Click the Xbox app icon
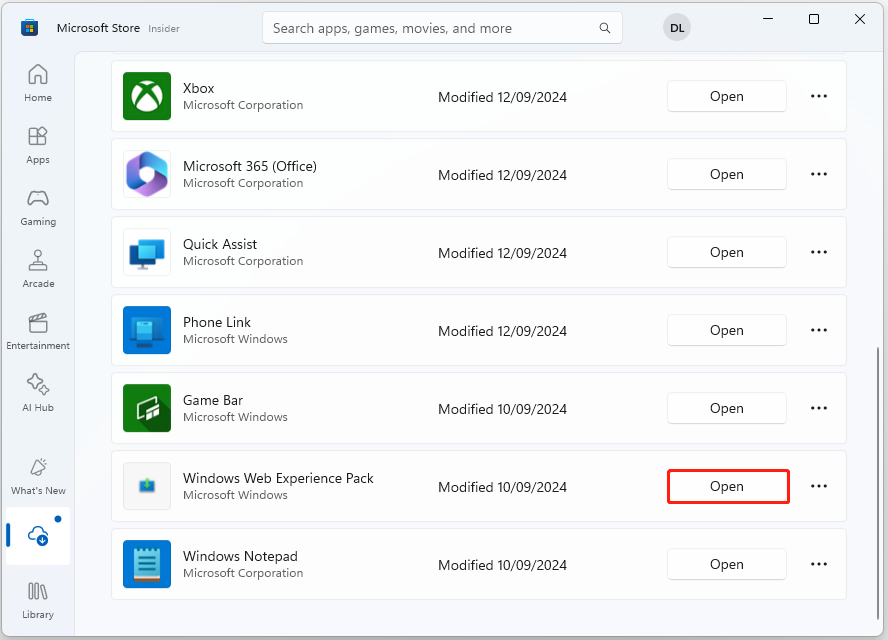The width and height of the screenshot is (888, 640). pyautogui.click(x=147, y=96)
